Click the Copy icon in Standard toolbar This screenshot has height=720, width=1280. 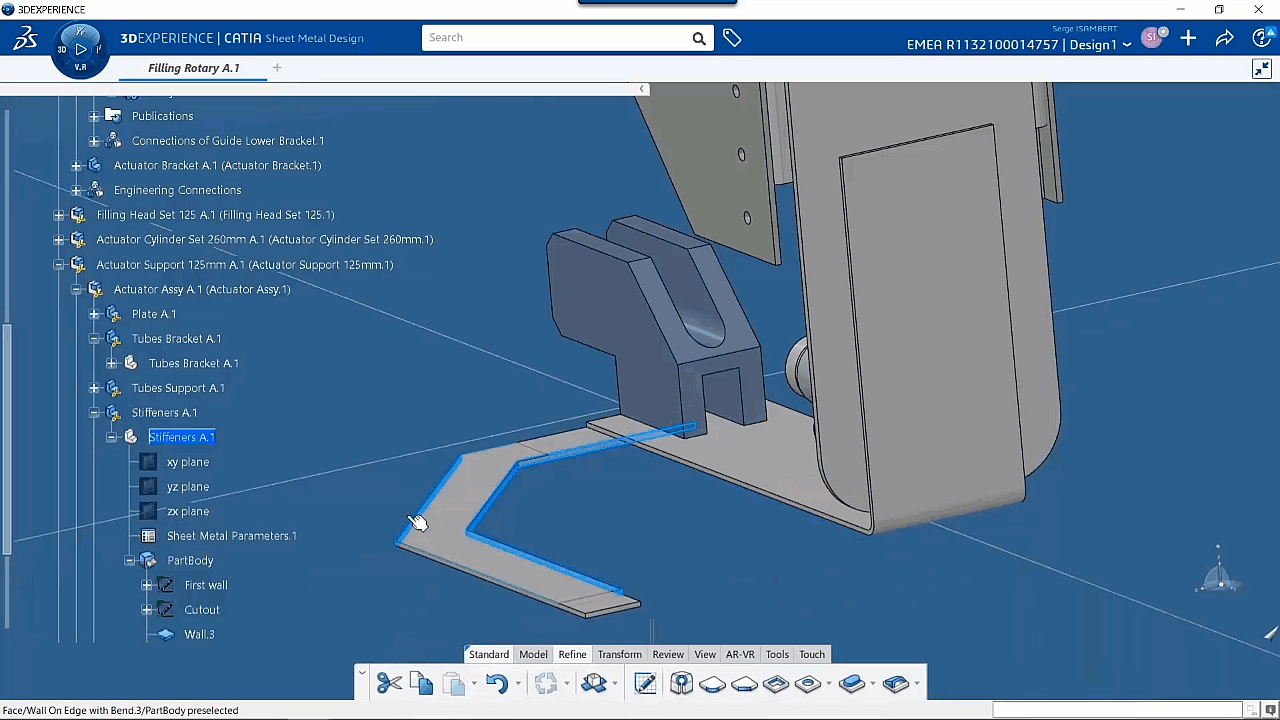pos(421,683)
